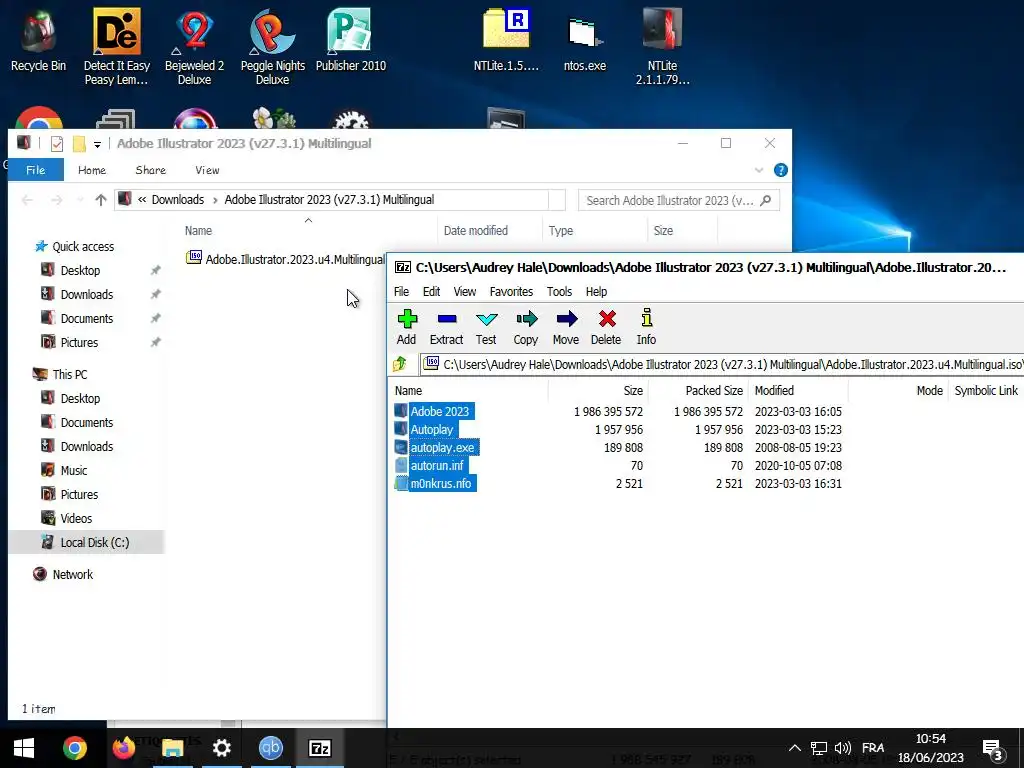Open Explorer help question mark icon

tap(780, 170)
